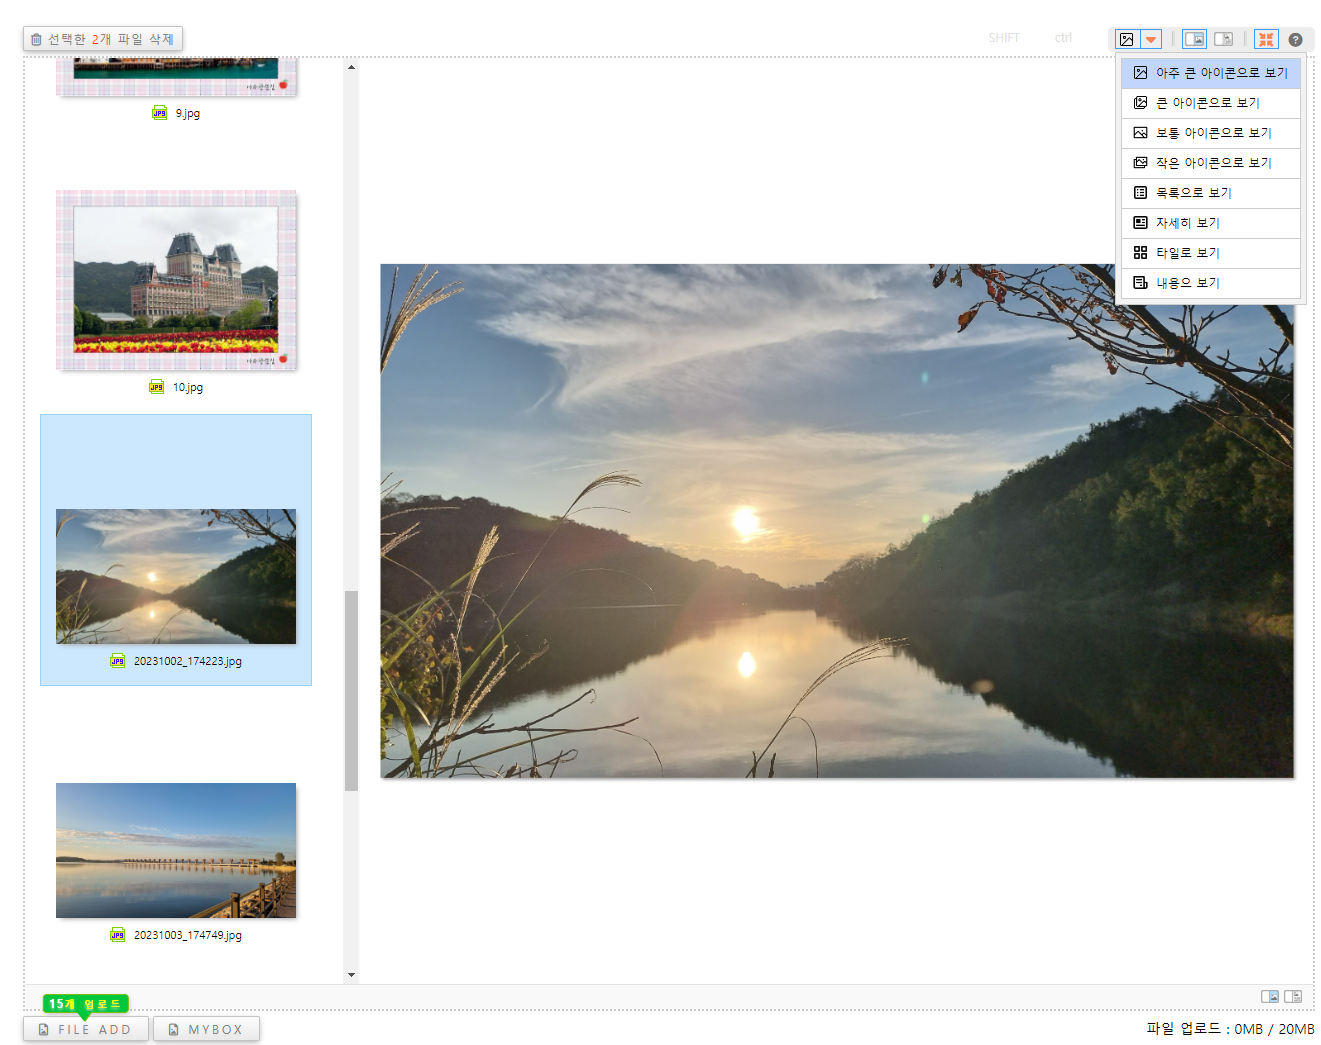Click the JPG file icon beside 10.jpg
This screenshot has width=1321, height=1045.
tap(157, 387)
